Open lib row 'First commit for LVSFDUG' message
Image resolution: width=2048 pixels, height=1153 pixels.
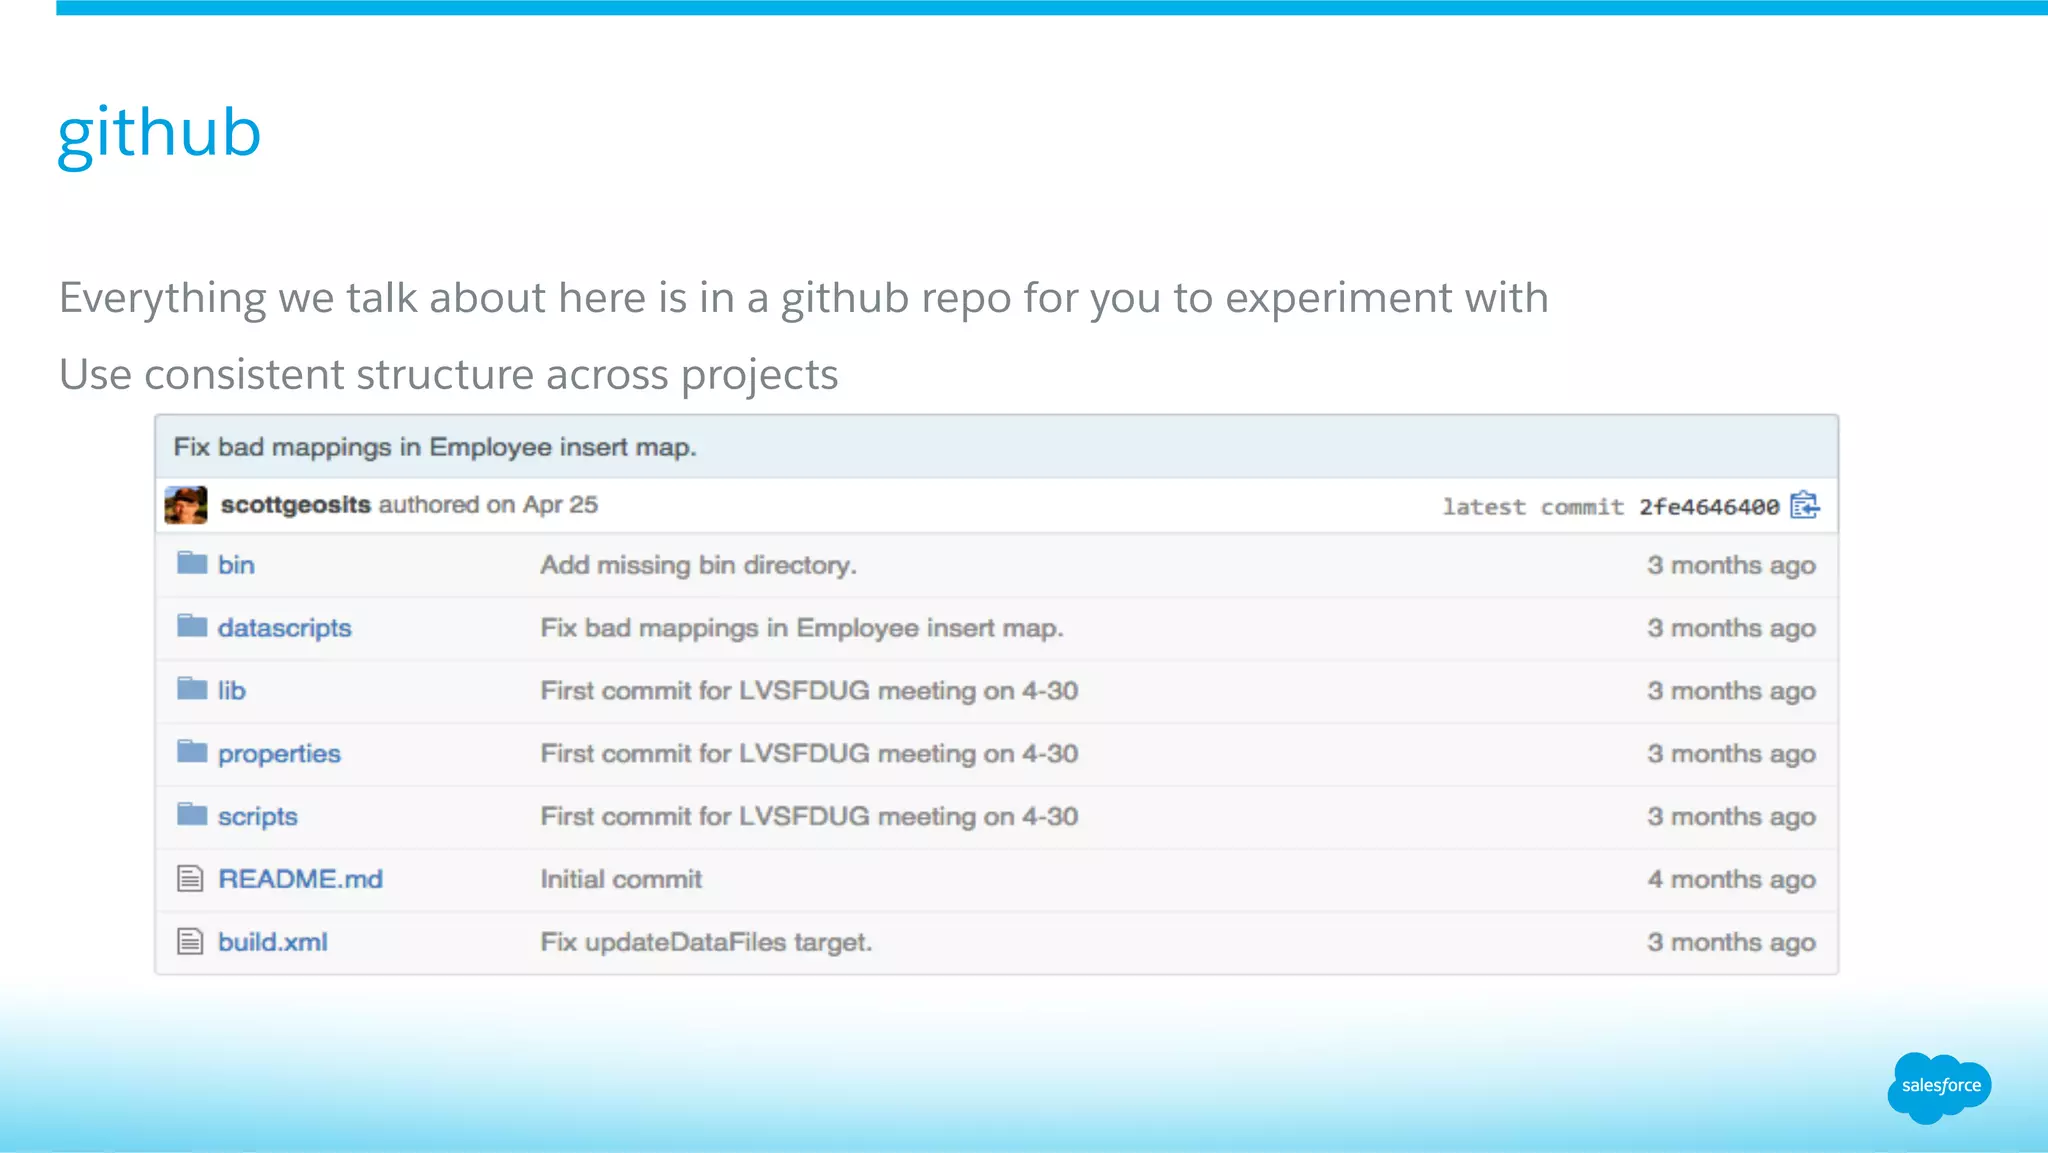809,691
